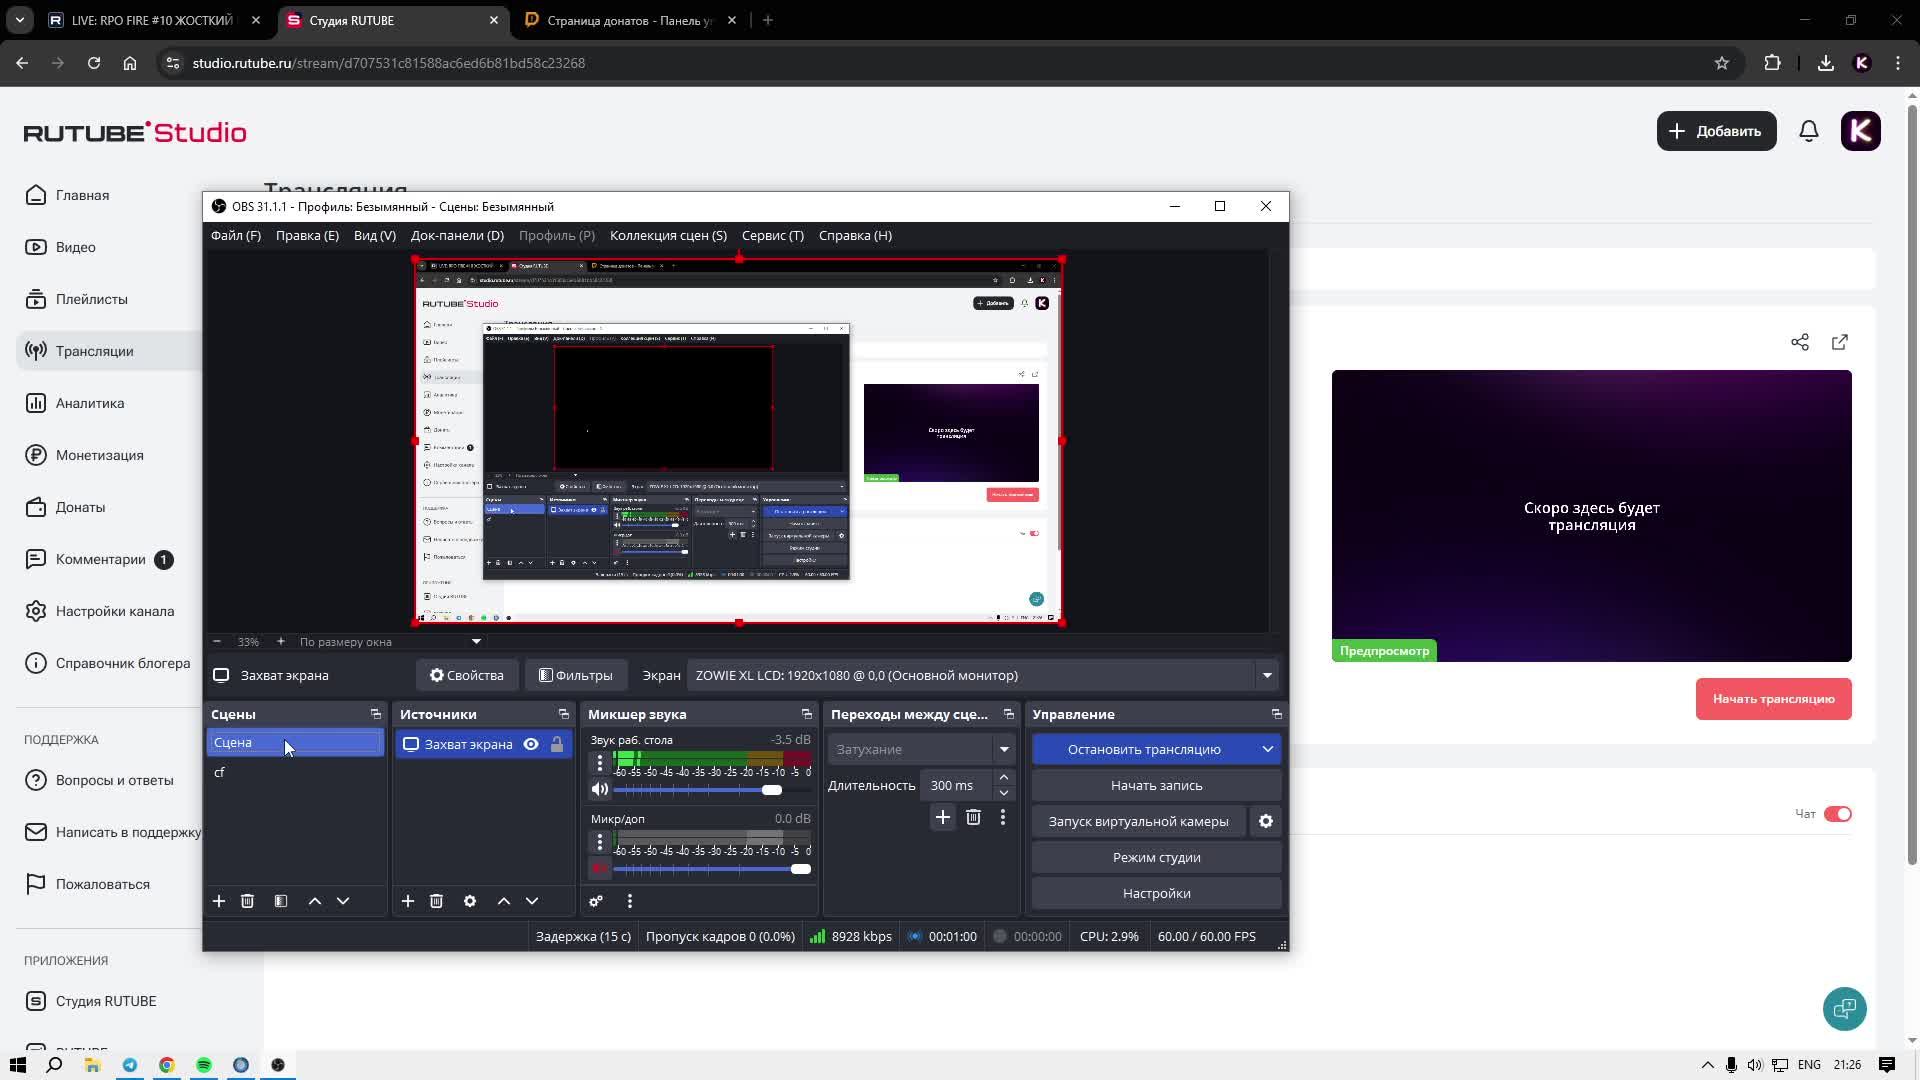The image size is (1920, 1080).
Task: Open the Док-панели (D) menu
Action: [x=457, y=235]
